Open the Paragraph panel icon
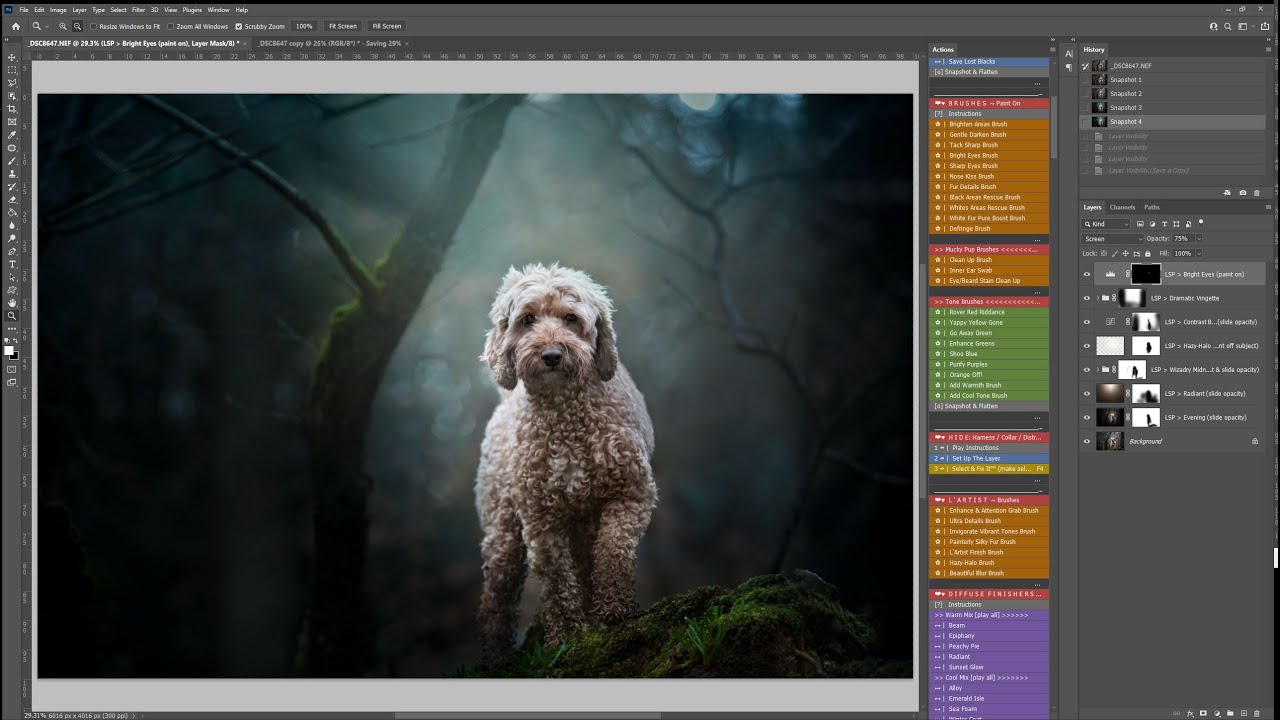Viewport: 1280px width, 720px height. click(x=1069, y=67)
